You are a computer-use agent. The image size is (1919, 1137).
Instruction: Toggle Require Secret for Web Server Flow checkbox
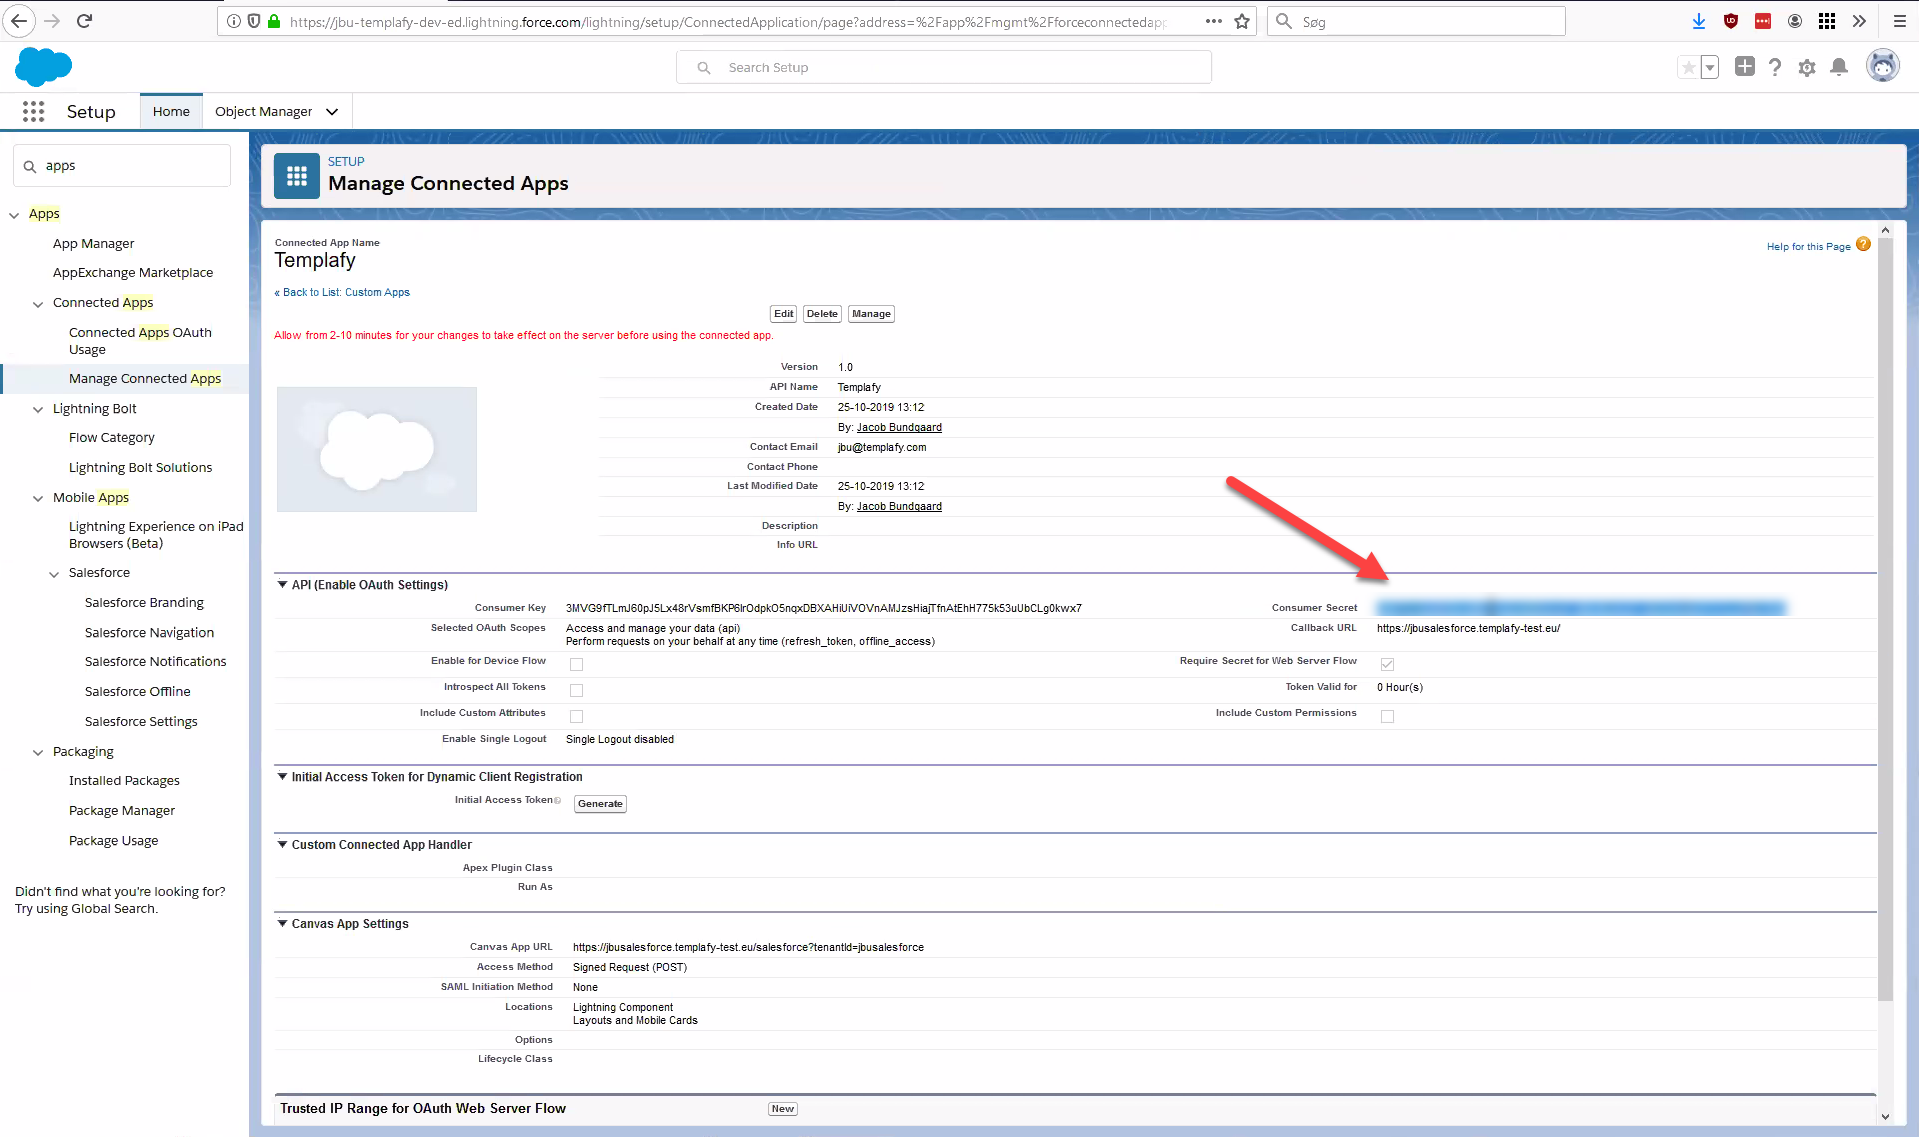1387,664
